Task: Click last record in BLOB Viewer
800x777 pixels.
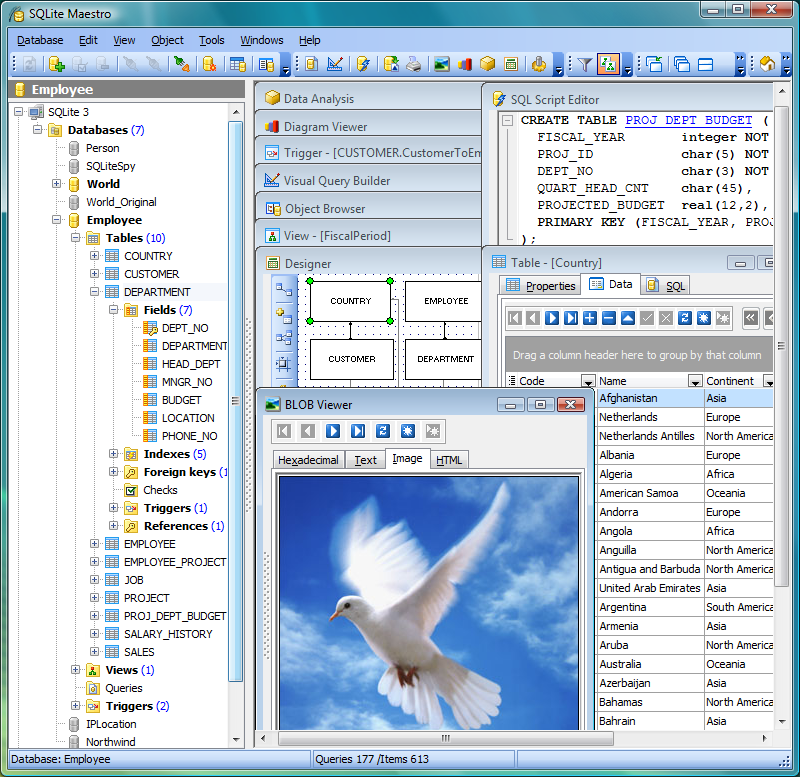Action: [358, 431]
